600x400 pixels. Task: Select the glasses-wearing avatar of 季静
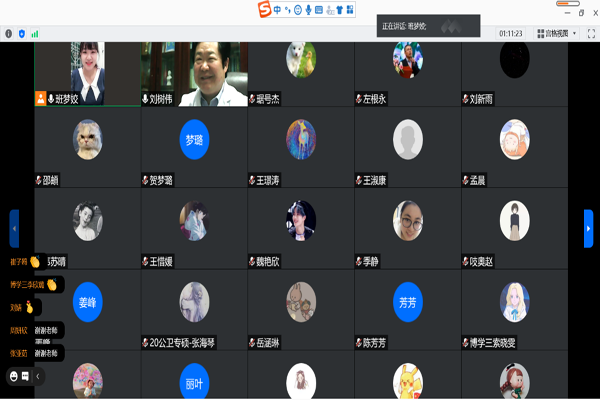[x=408, y=221]
